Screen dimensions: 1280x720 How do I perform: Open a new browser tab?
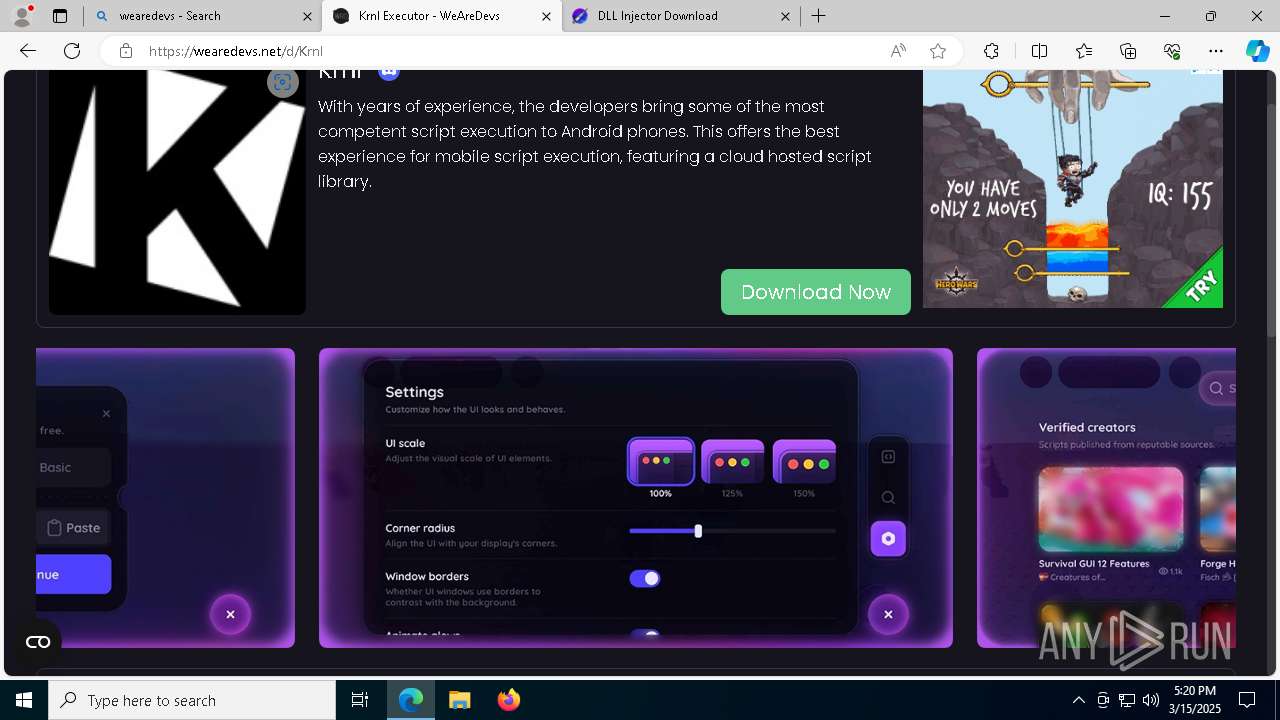[x=819, y=16]
